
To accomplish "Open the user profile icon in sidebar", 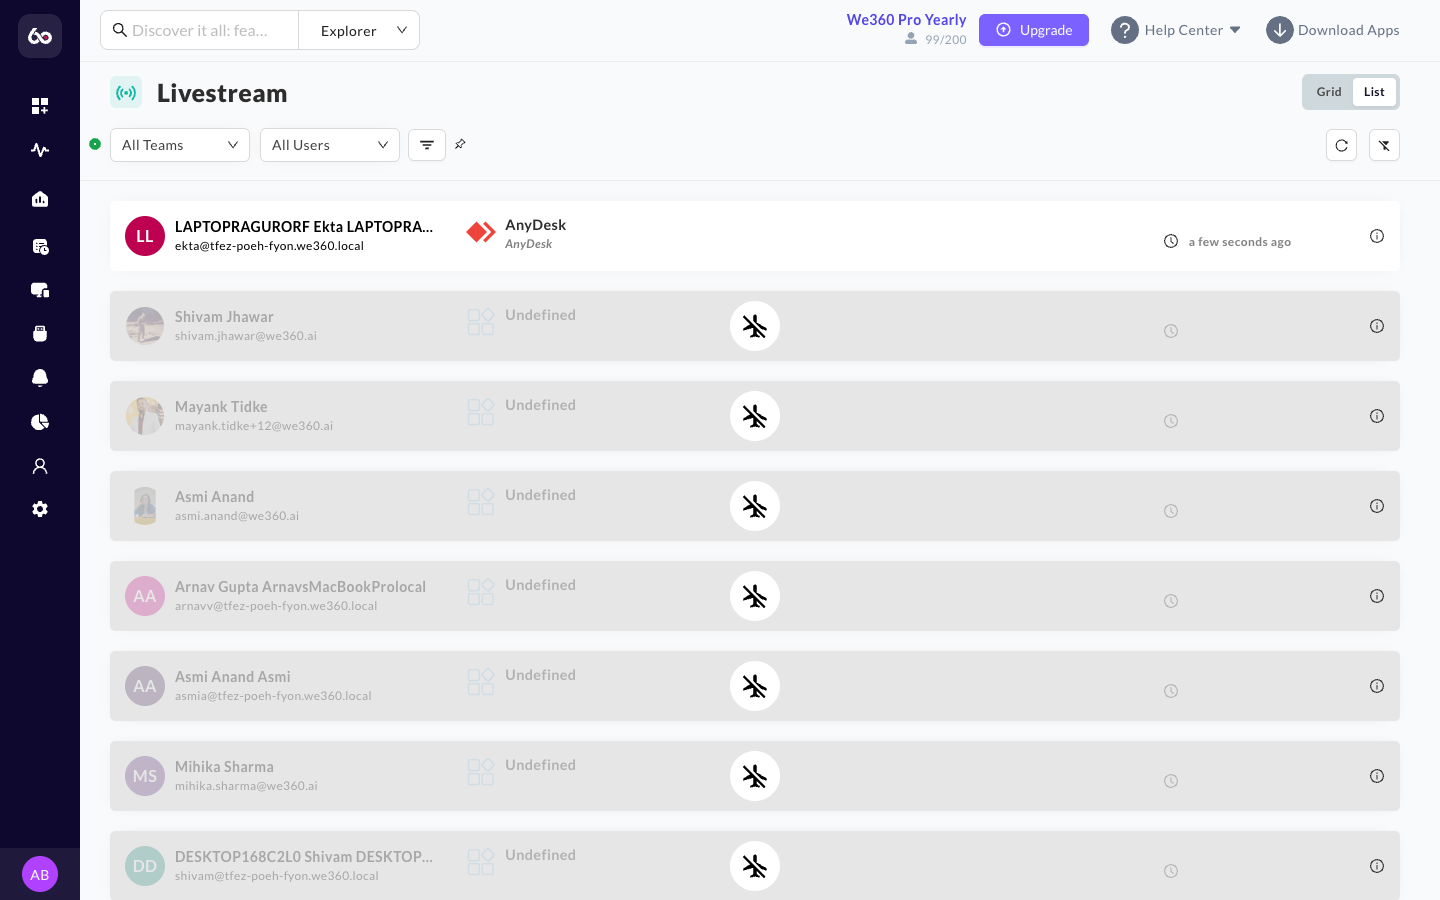I will (x=40, y=466).
